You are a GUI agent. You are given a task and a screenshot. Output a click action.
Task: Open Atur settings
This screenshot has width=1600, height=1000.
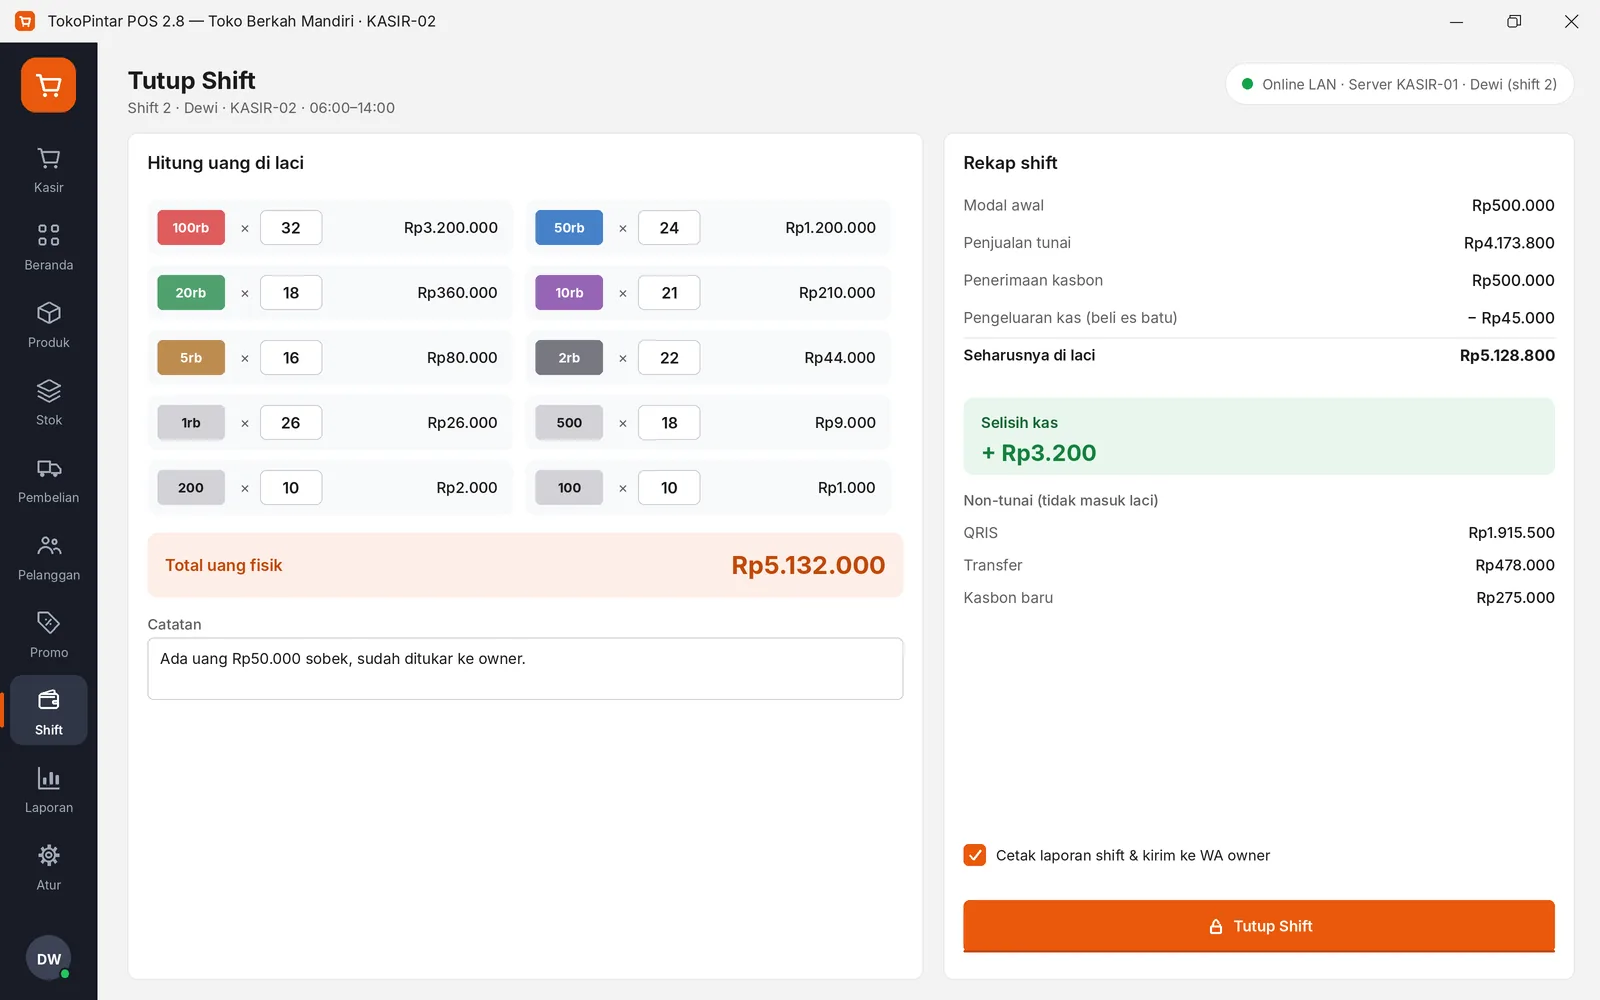tap(48, 868)
